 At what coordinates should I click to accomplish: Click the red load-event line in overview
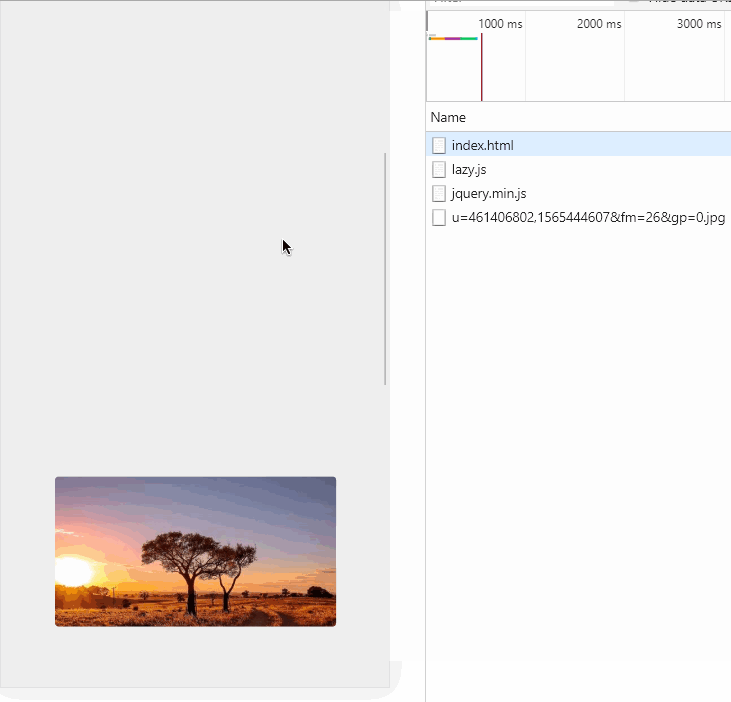pyautogui.click(x=482, y=67)
